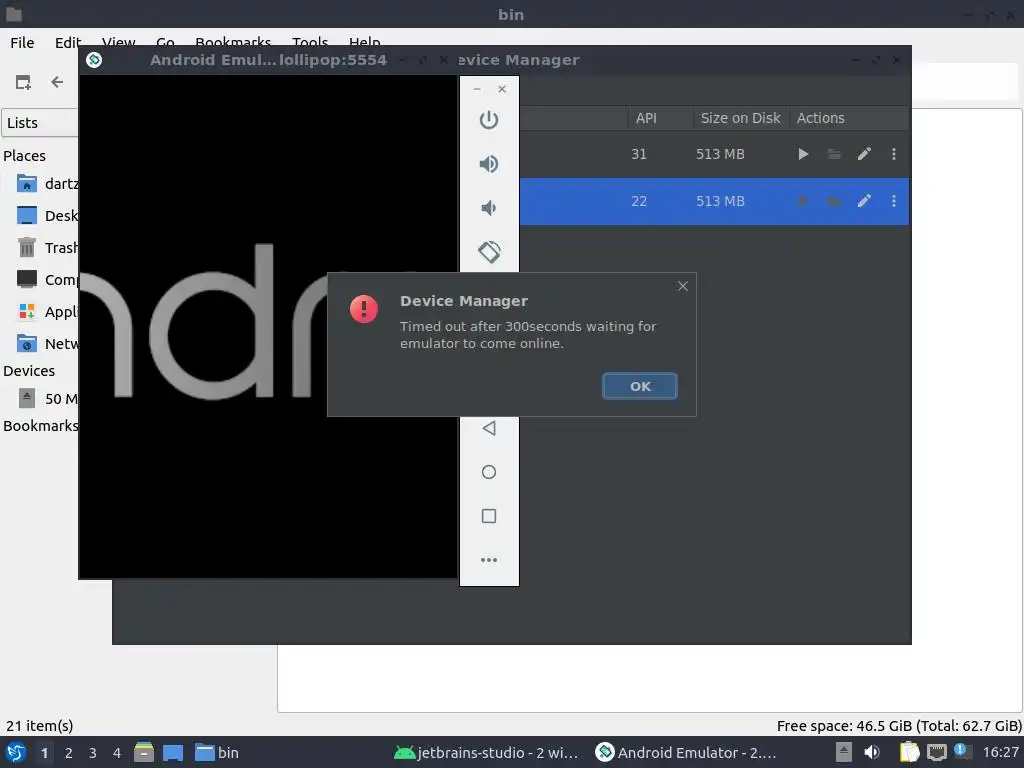
Task: Sort devices by API column header
Action: point(646,118)
